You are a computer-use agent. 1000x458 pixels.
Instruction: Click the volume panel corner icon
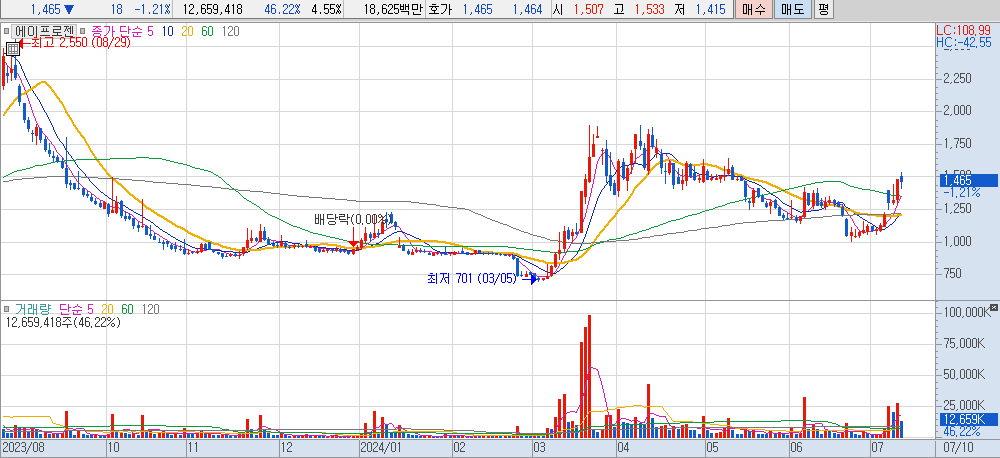click(x=993, y=309)
